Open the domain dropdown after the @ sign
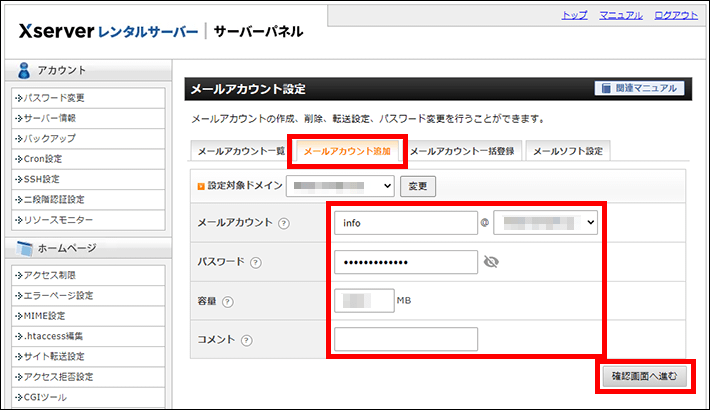This screenshot has width=710, height=410. tap(545, 222)
